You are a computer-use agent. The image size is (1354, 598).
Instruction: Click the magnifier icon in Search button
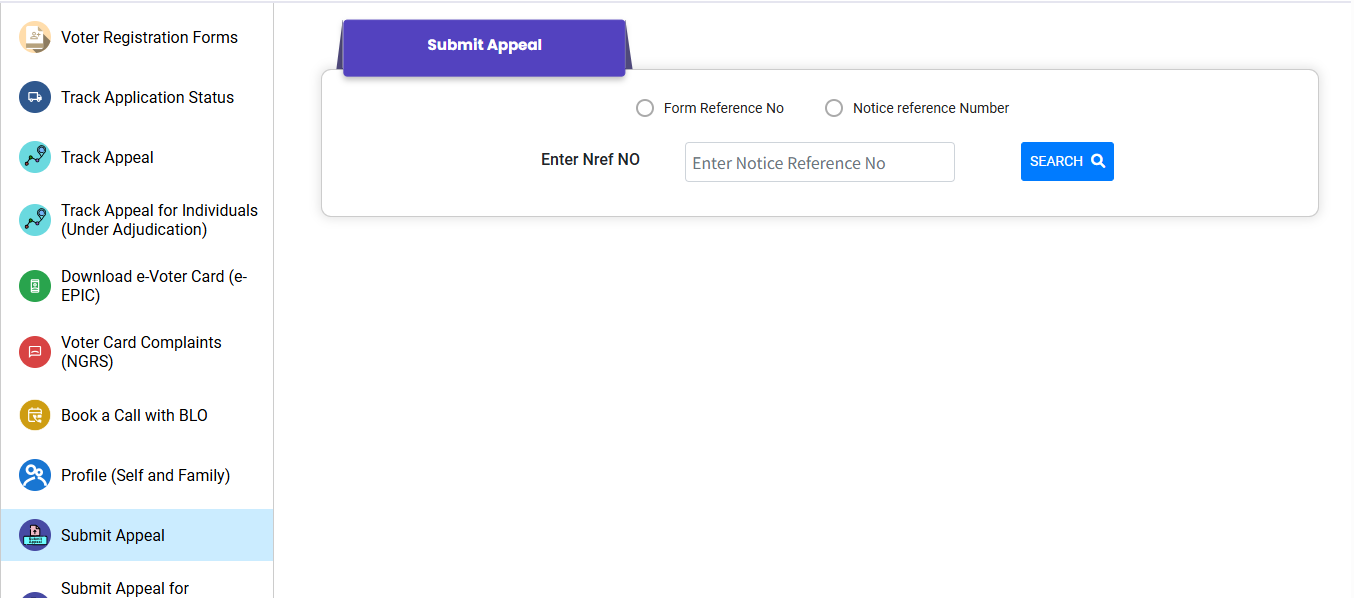(x=1098, y=161)
